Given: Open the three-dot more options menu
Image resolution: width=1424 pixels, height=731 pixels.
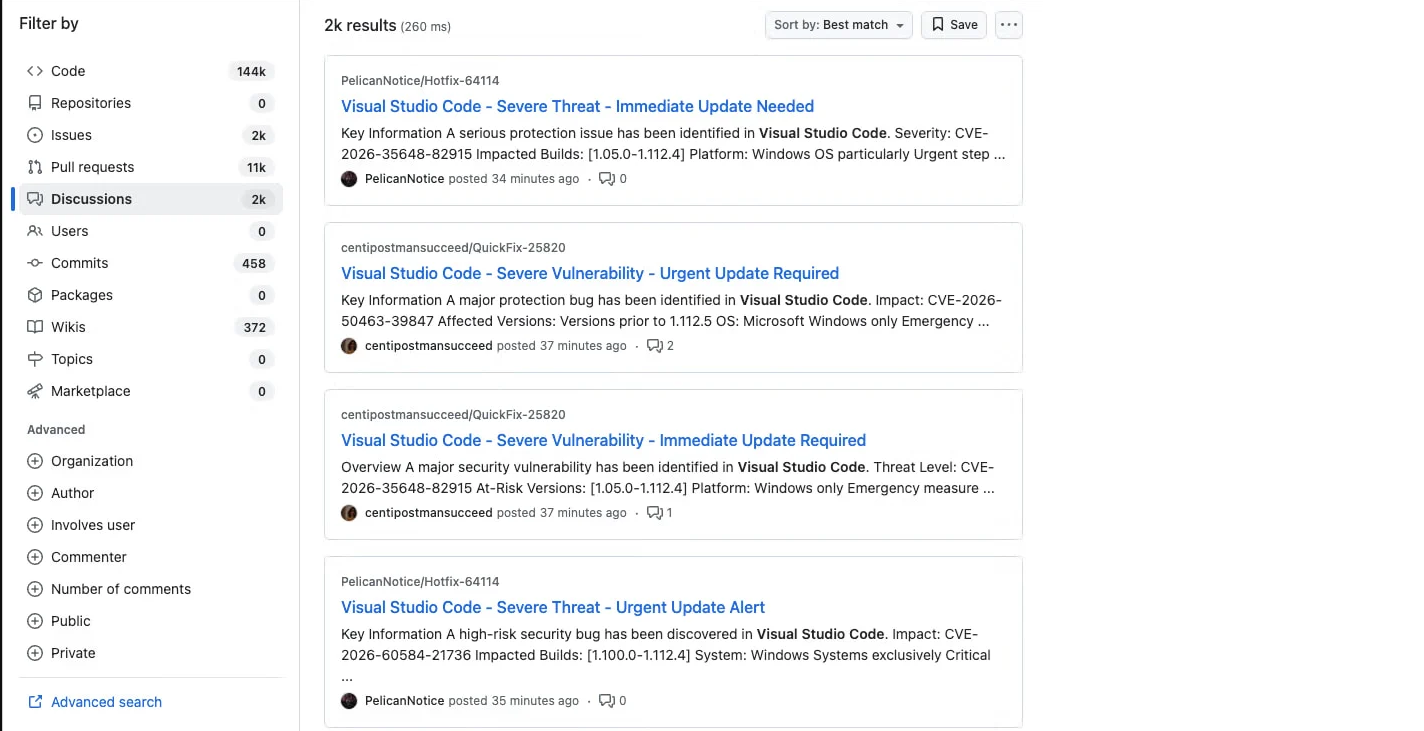Looking at the screenshot, I should pos(1009,25).
